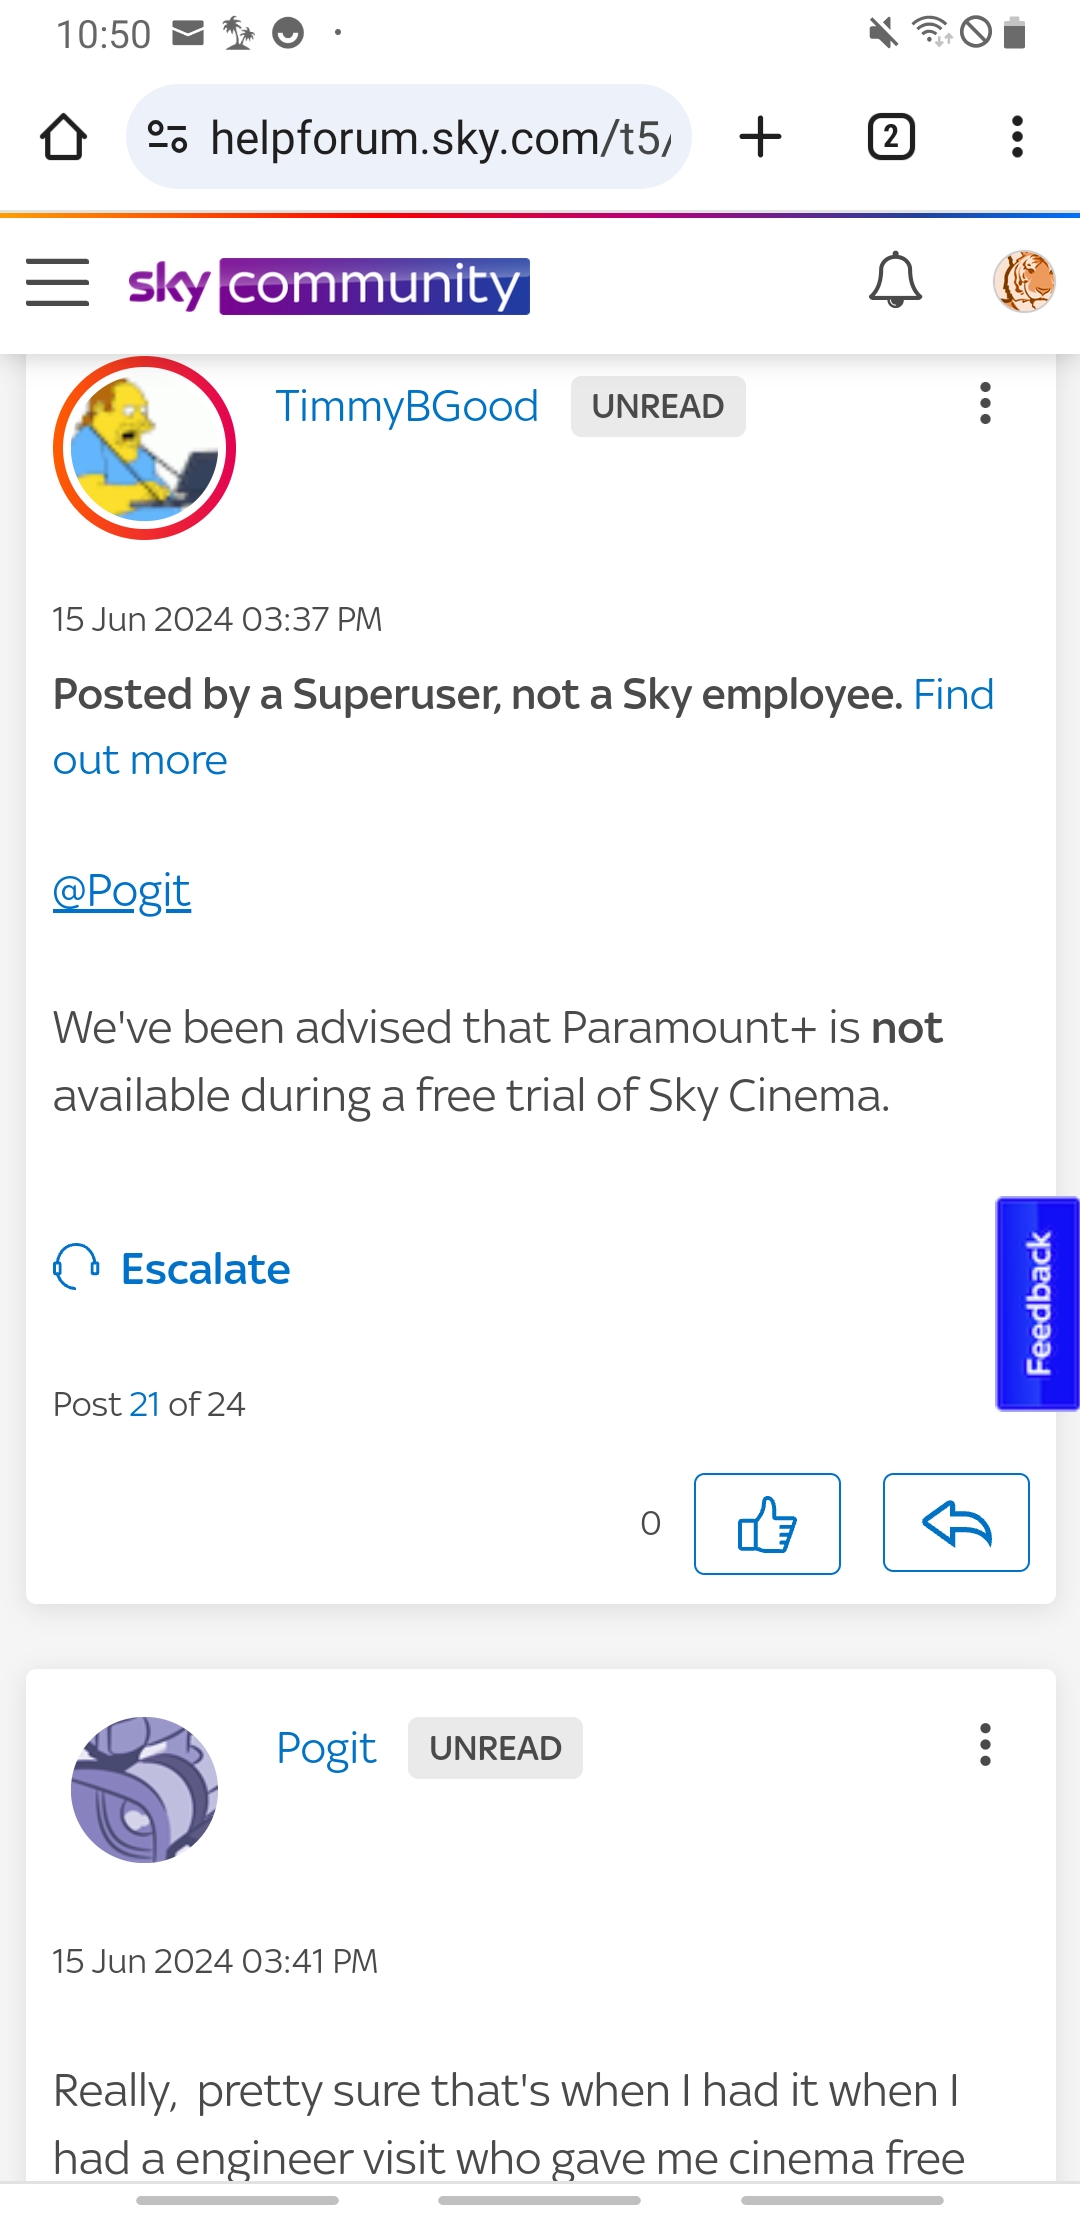
Task: Open Chrome's three-dot browser menu
Action: tap(1016, 136)
